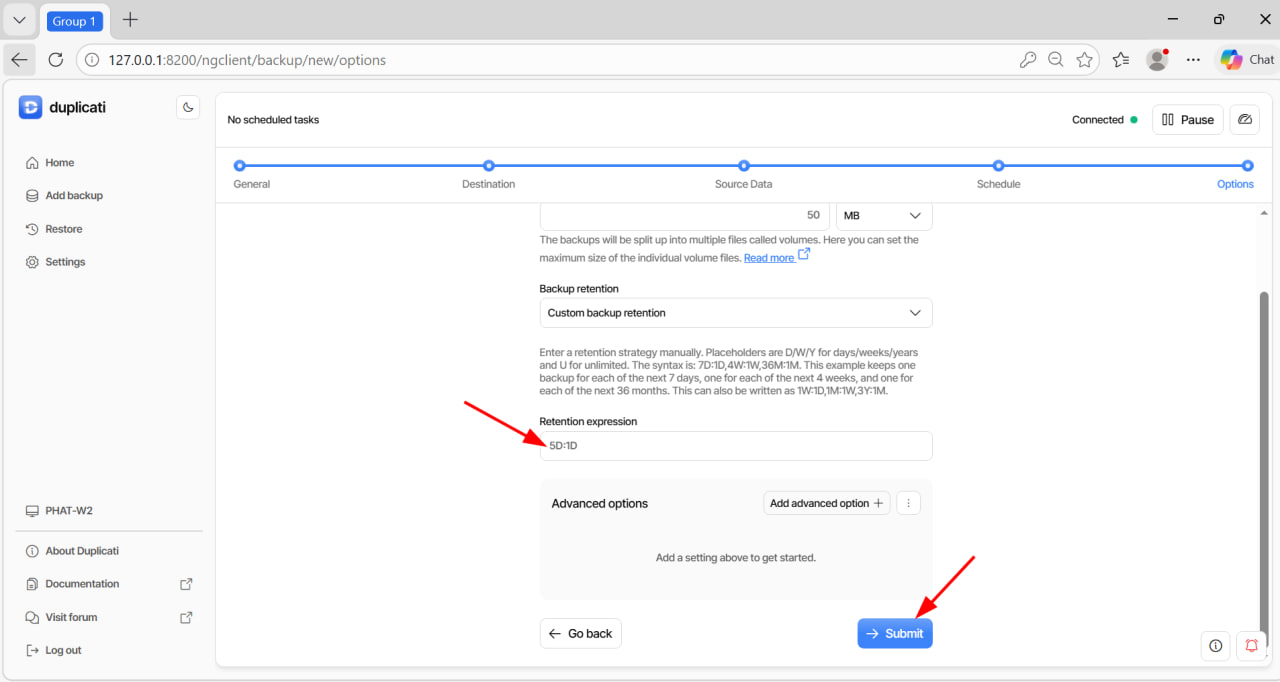Click the Duplicati logo icon
Viewport: 1280px width, 682px height.
coord(31,108)
